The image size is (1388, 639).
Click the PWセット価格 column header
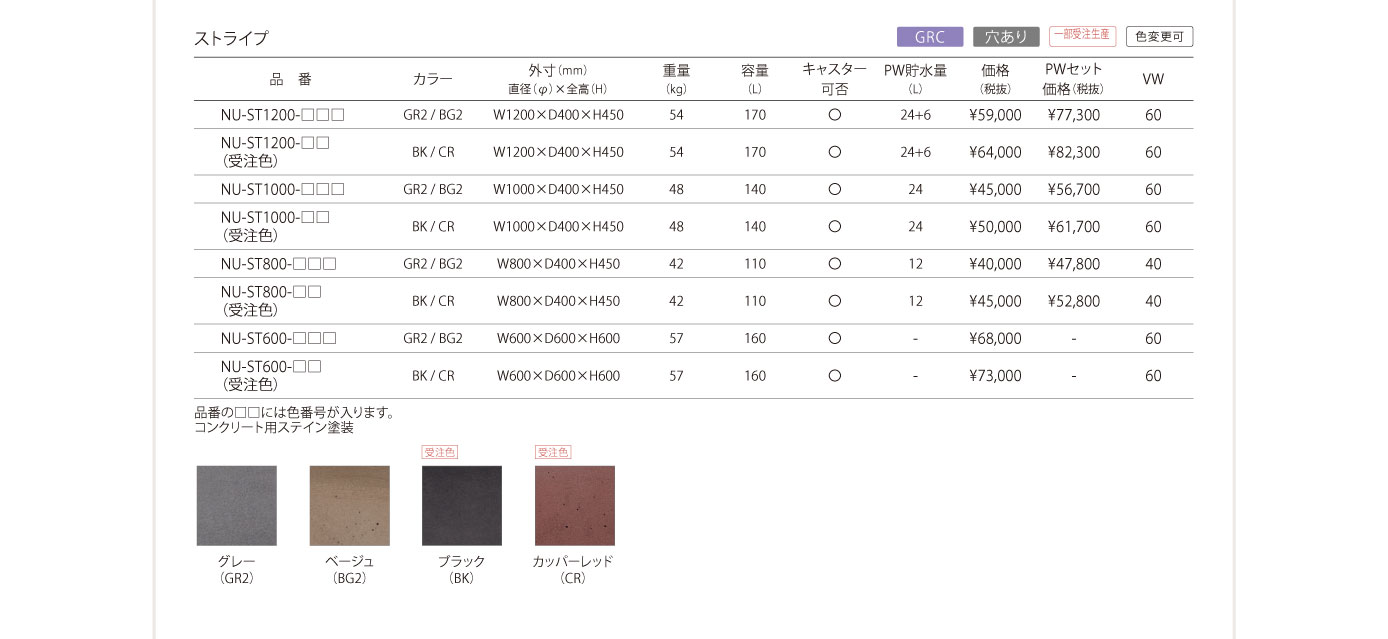coord(1073,79)
